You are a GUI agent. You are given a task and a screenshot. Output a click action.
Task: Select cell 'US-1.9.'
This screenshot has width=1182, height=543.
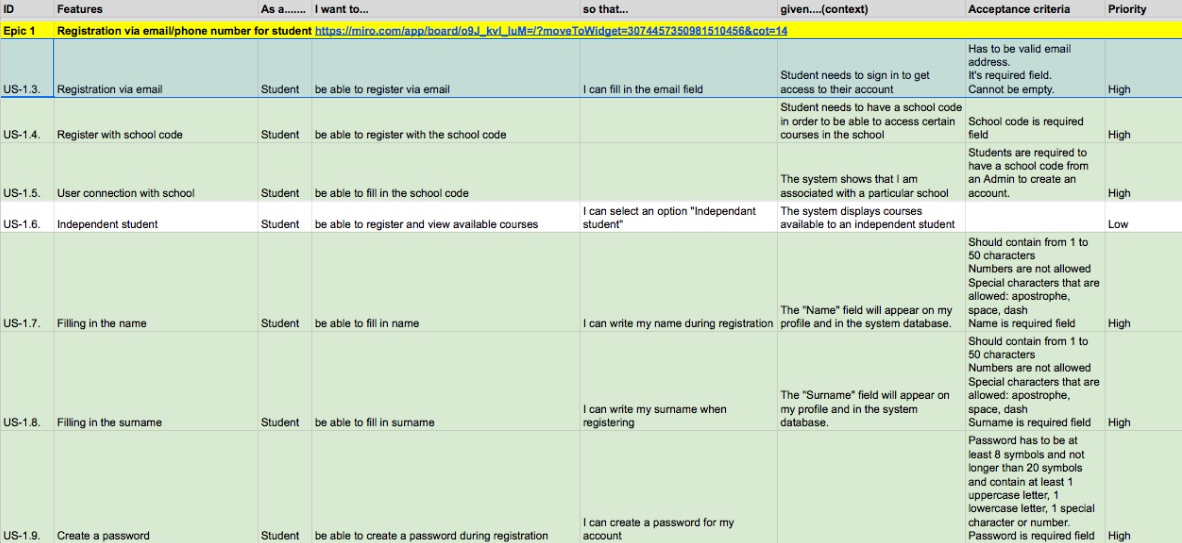pos(27,487)
